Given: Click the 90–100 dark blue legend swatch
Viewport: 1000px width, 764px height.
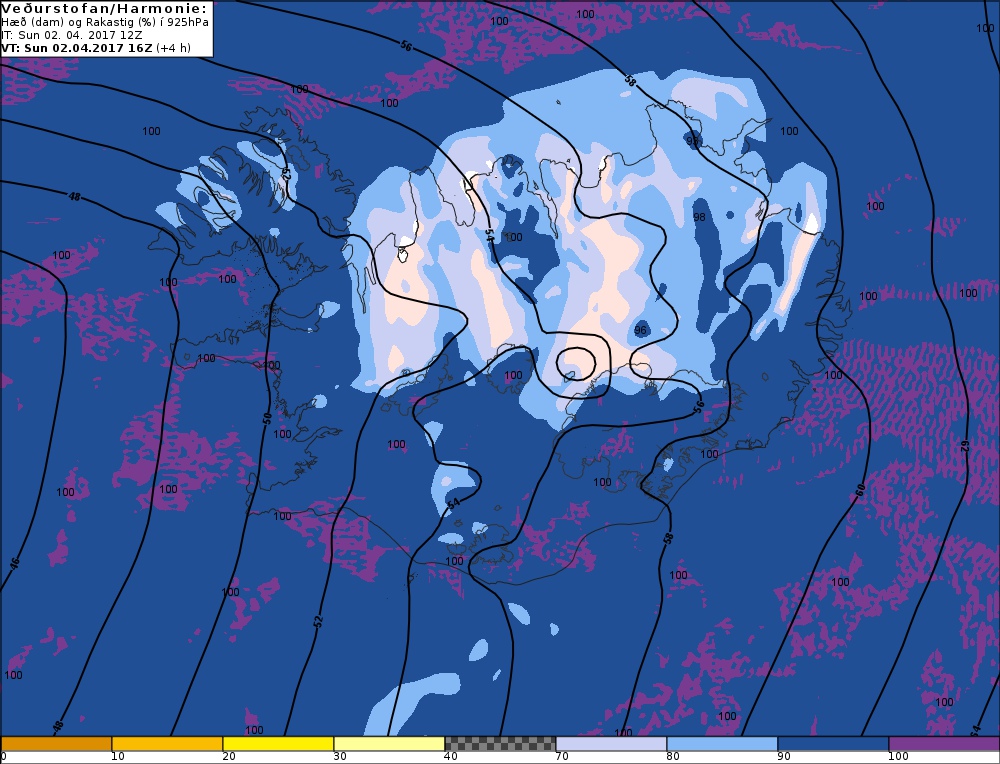Looking at the screenshot, I should [x=833, y=744].
